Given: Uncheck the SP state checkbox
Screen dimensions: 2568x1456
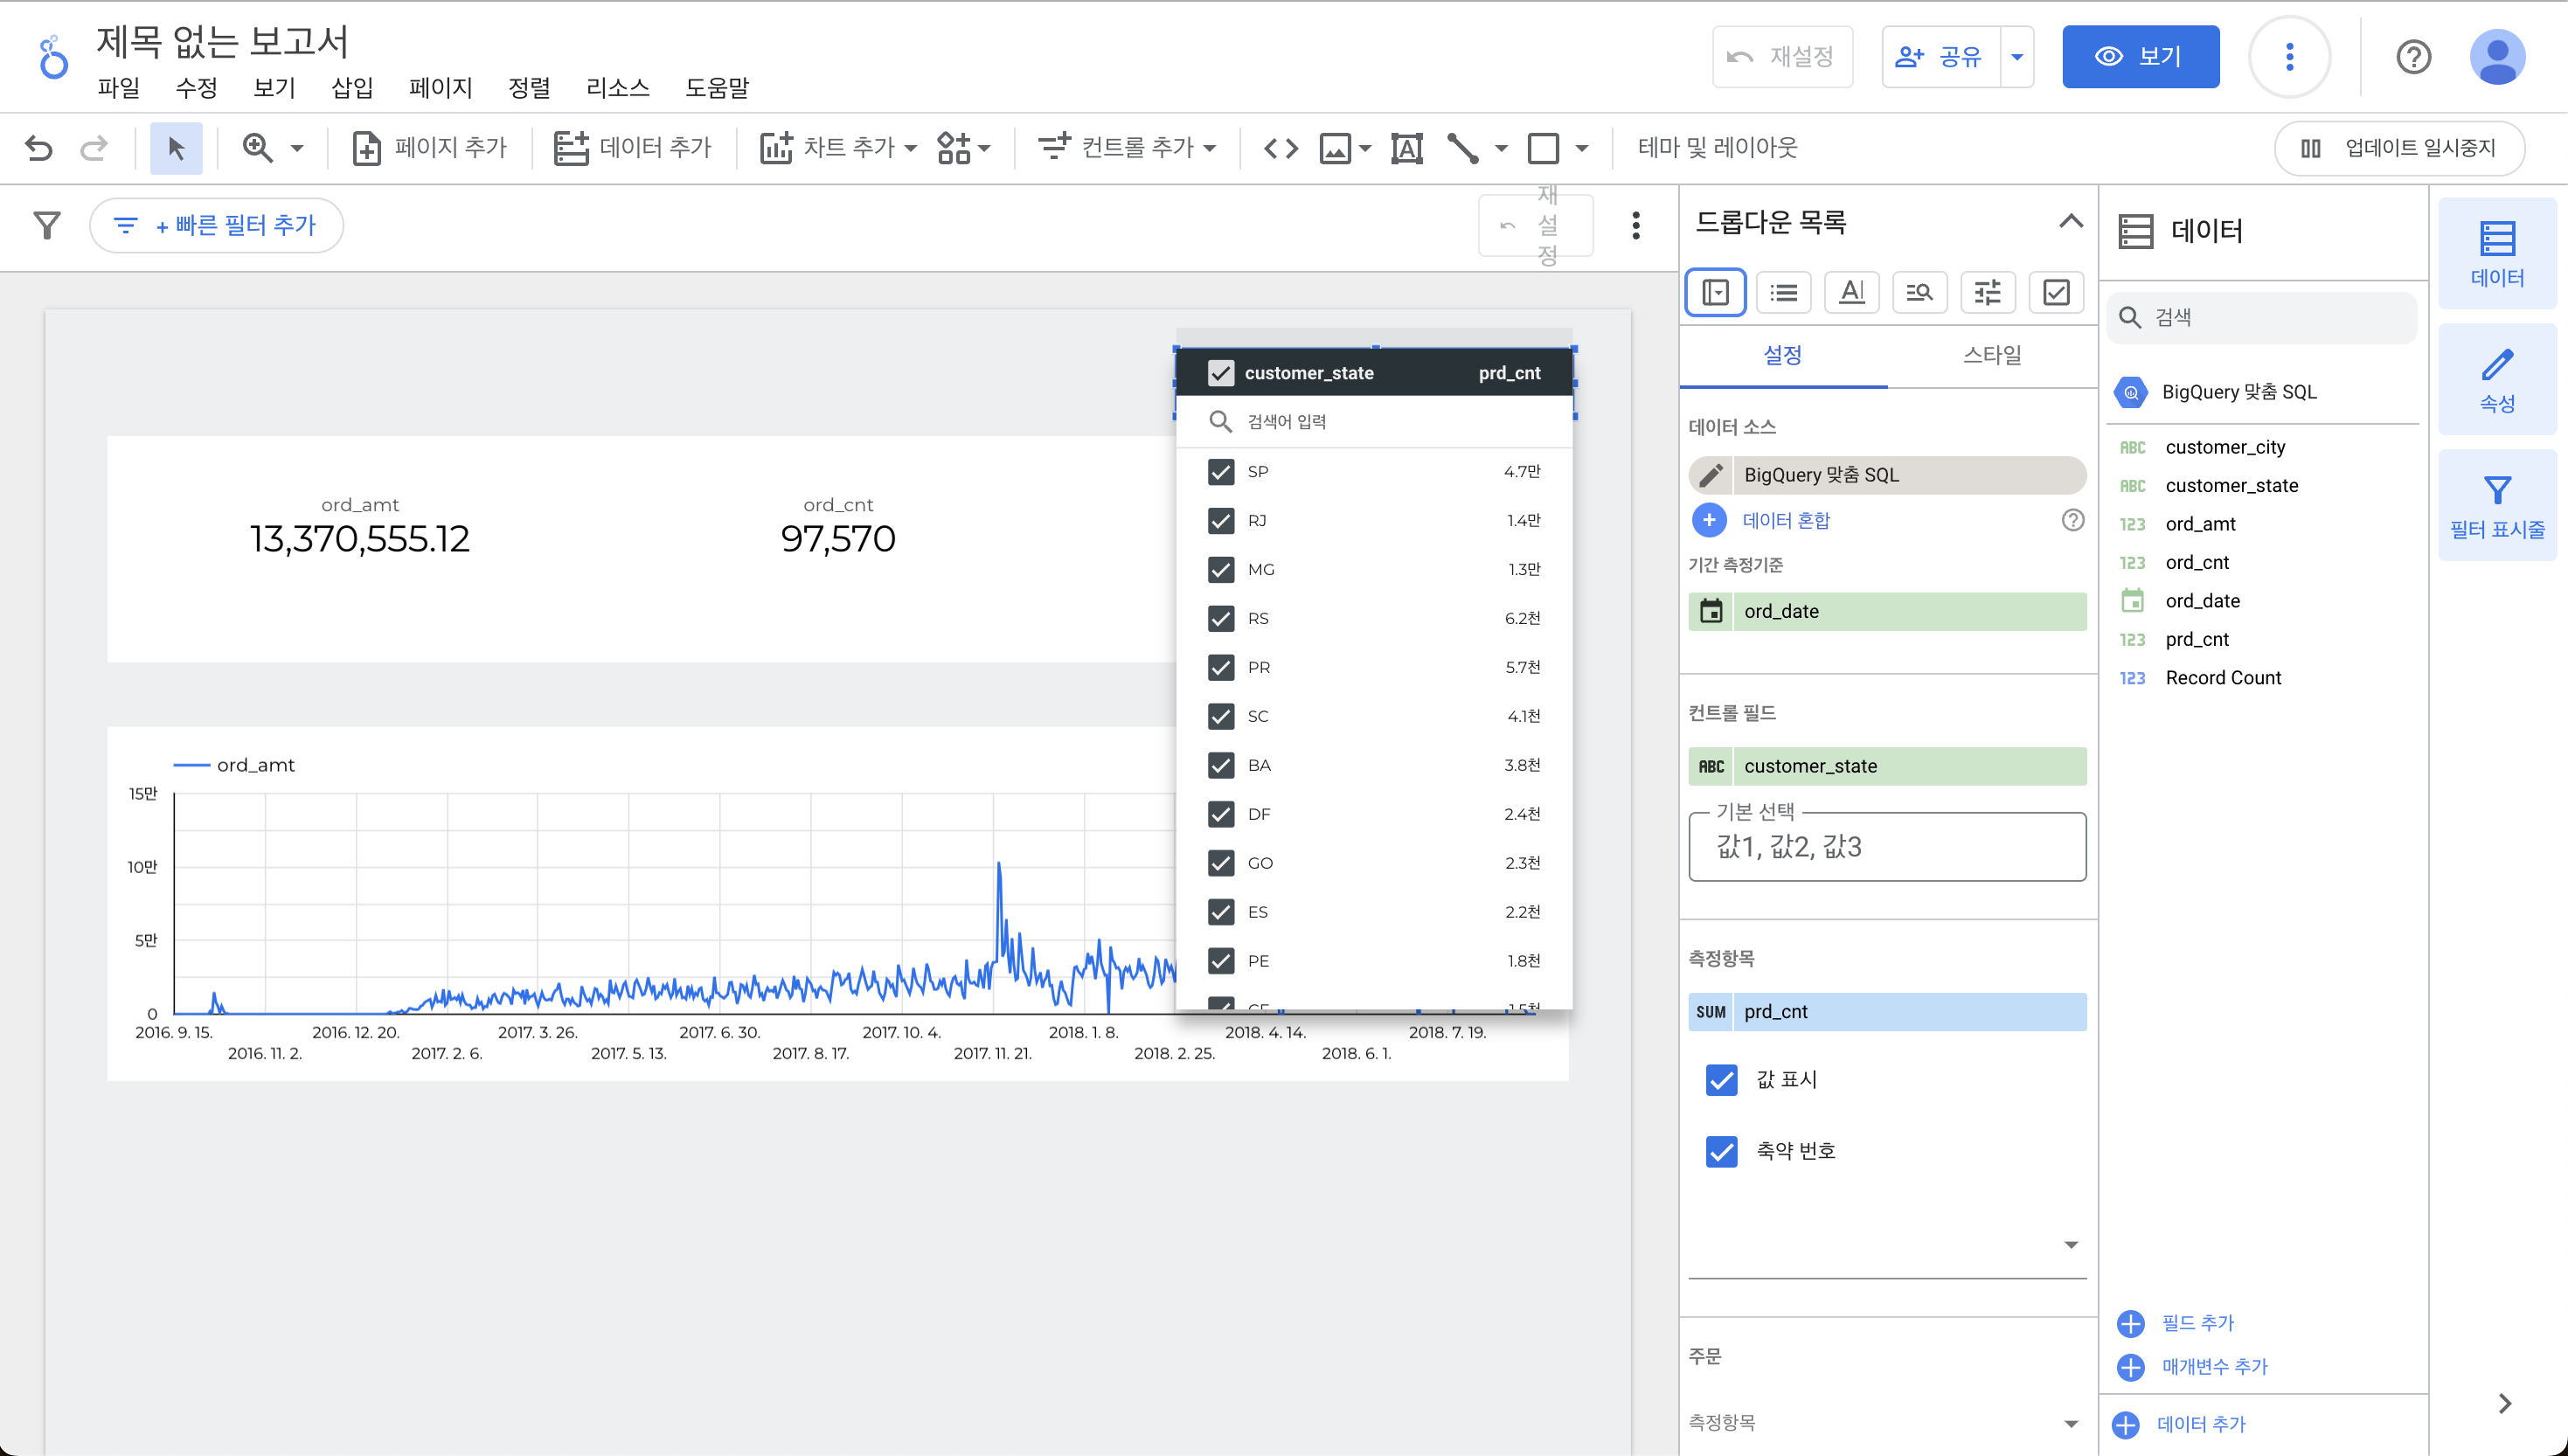Looking at the screenshot, I should (x=1220, y=471).
